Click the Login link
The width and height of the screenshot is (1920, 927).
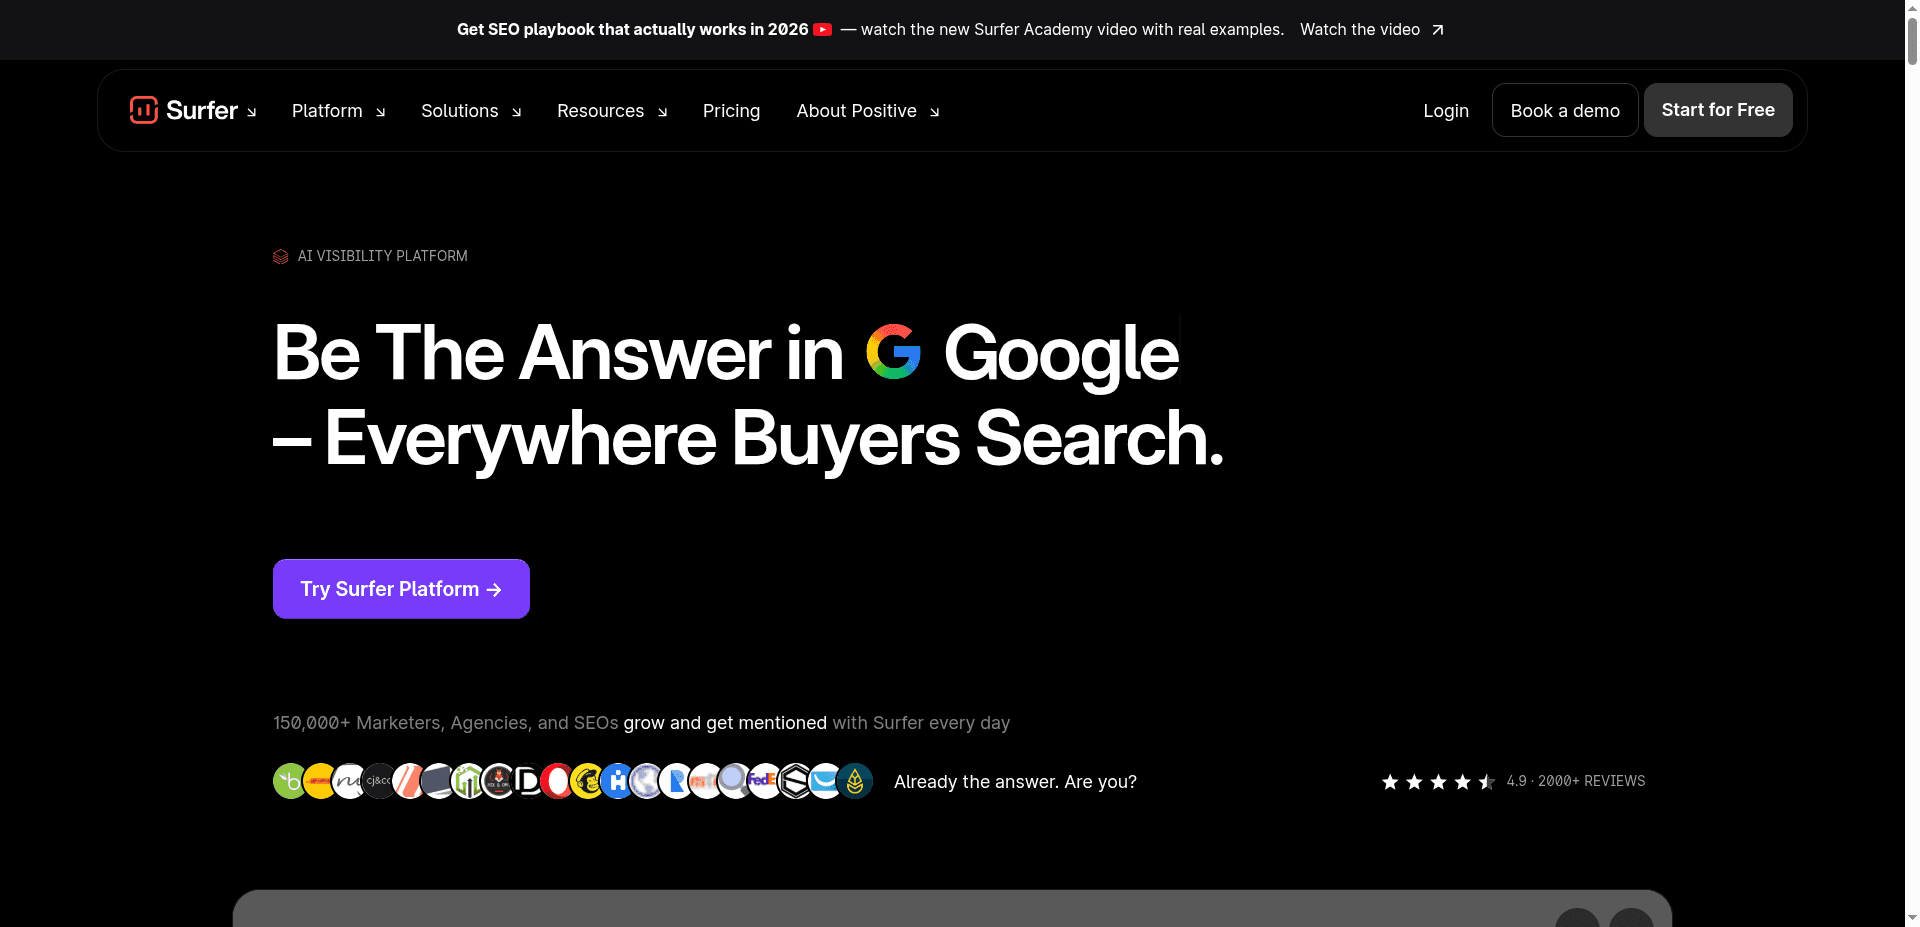1446,111
